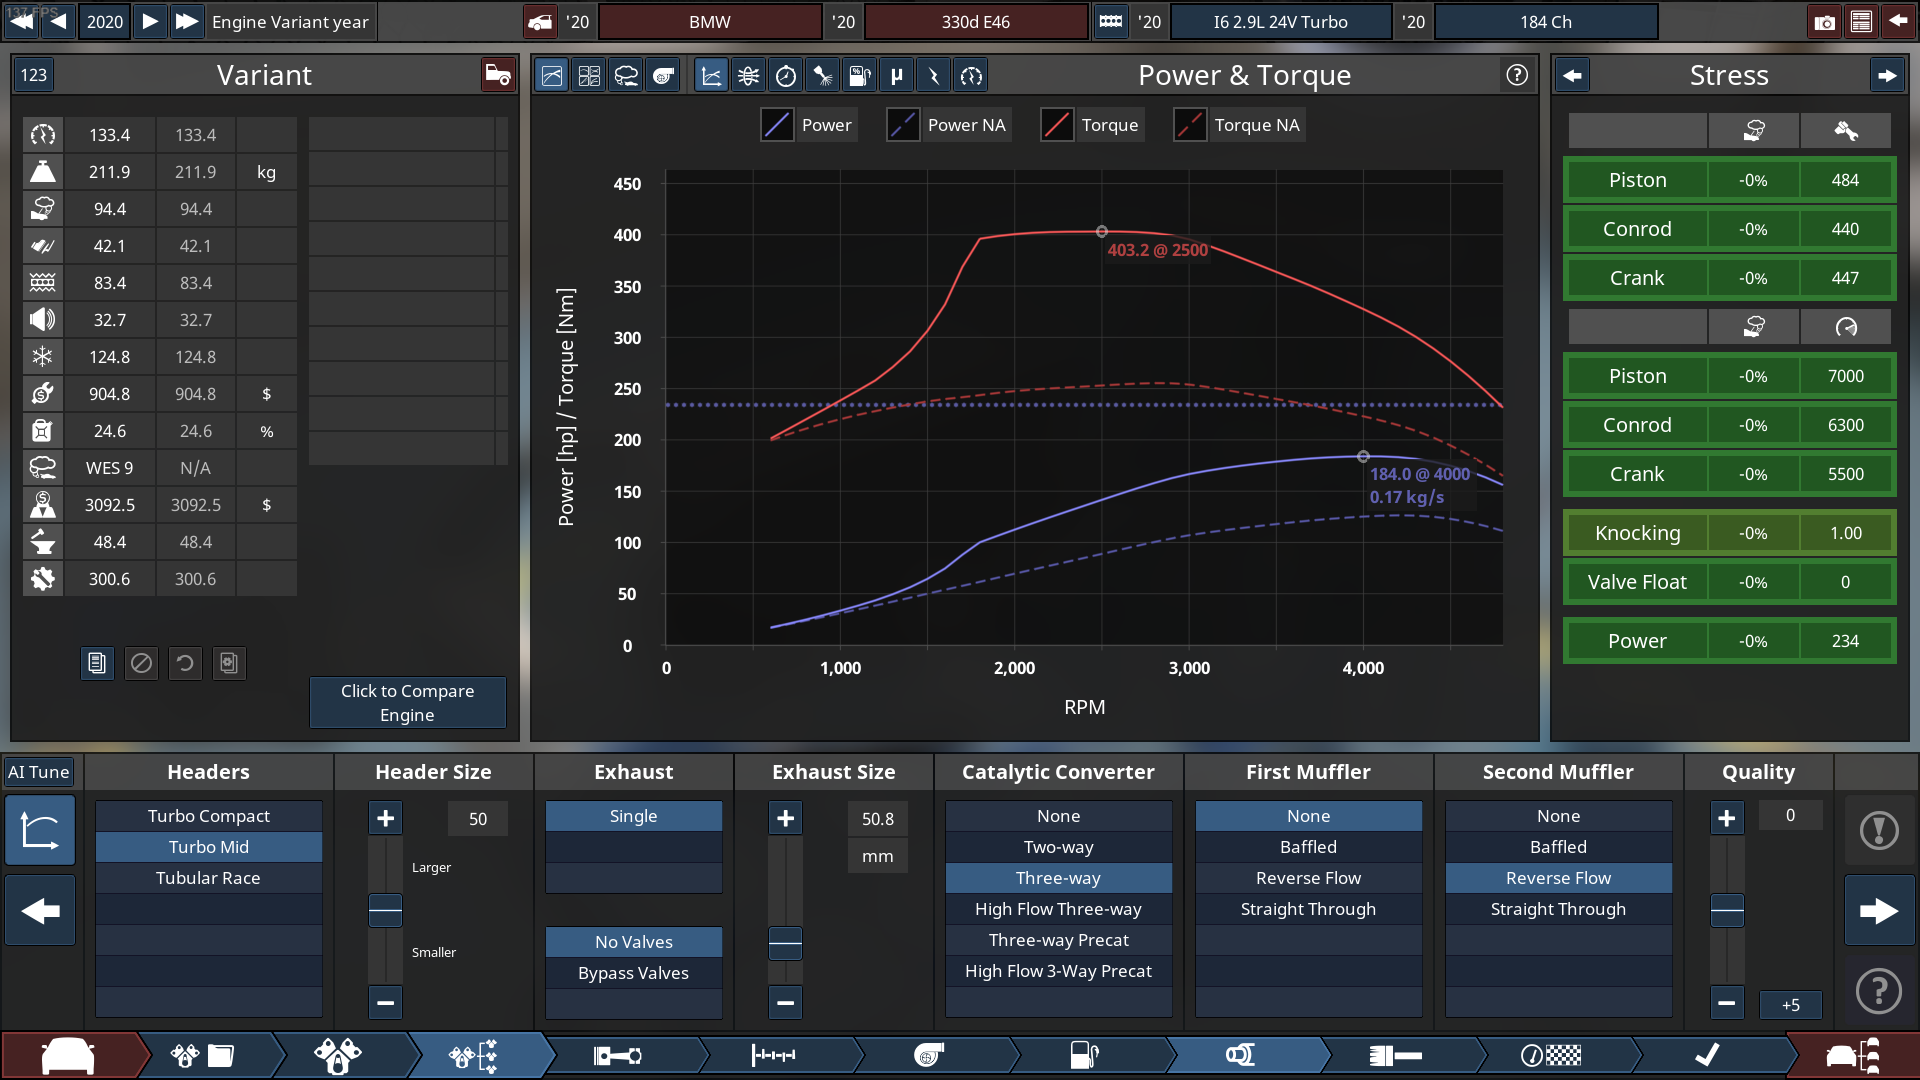Toggle the Torque curve legend

(1091, 125)
